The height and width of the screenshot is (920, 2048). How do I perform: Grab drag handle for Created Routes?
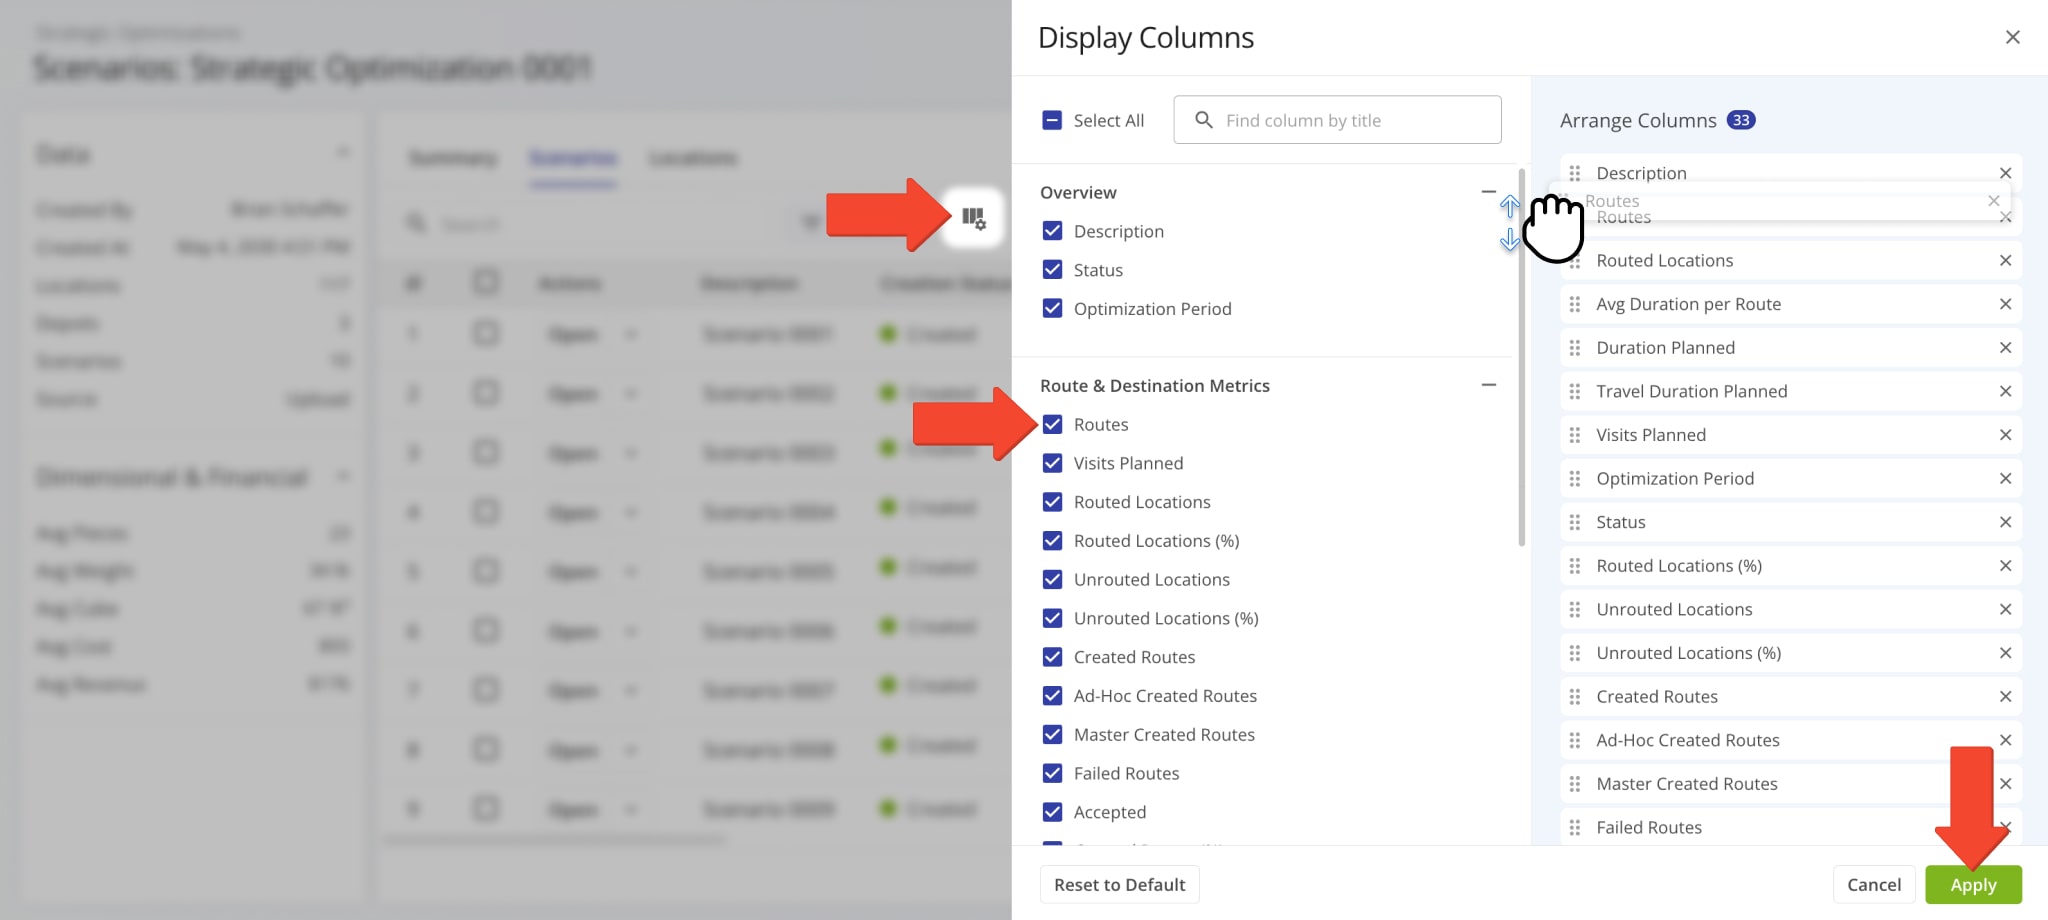(x=1575, y=697)
